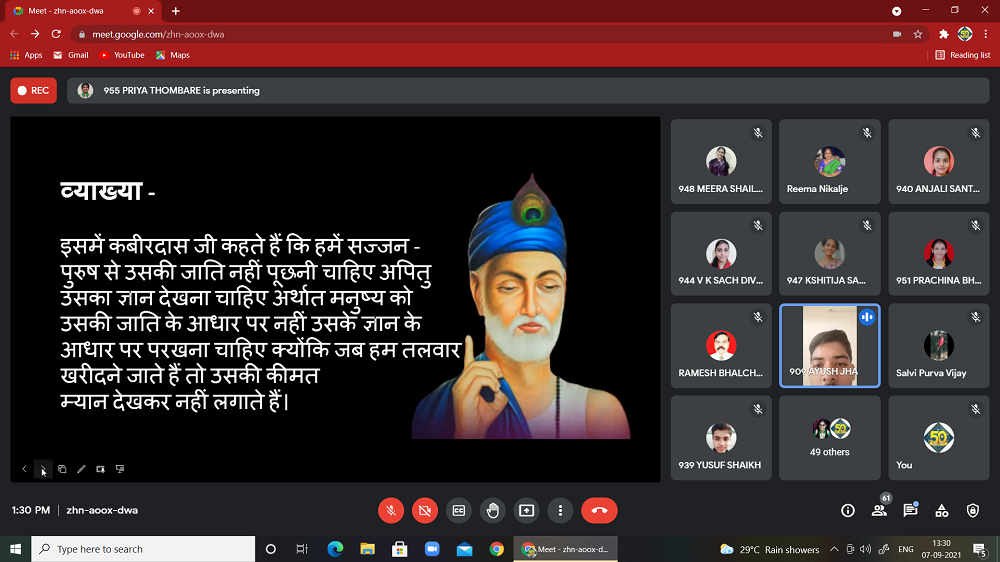Leave the call with red hang-up button
The height and width of the screenshot is (562, 1000).
(599, 510)
